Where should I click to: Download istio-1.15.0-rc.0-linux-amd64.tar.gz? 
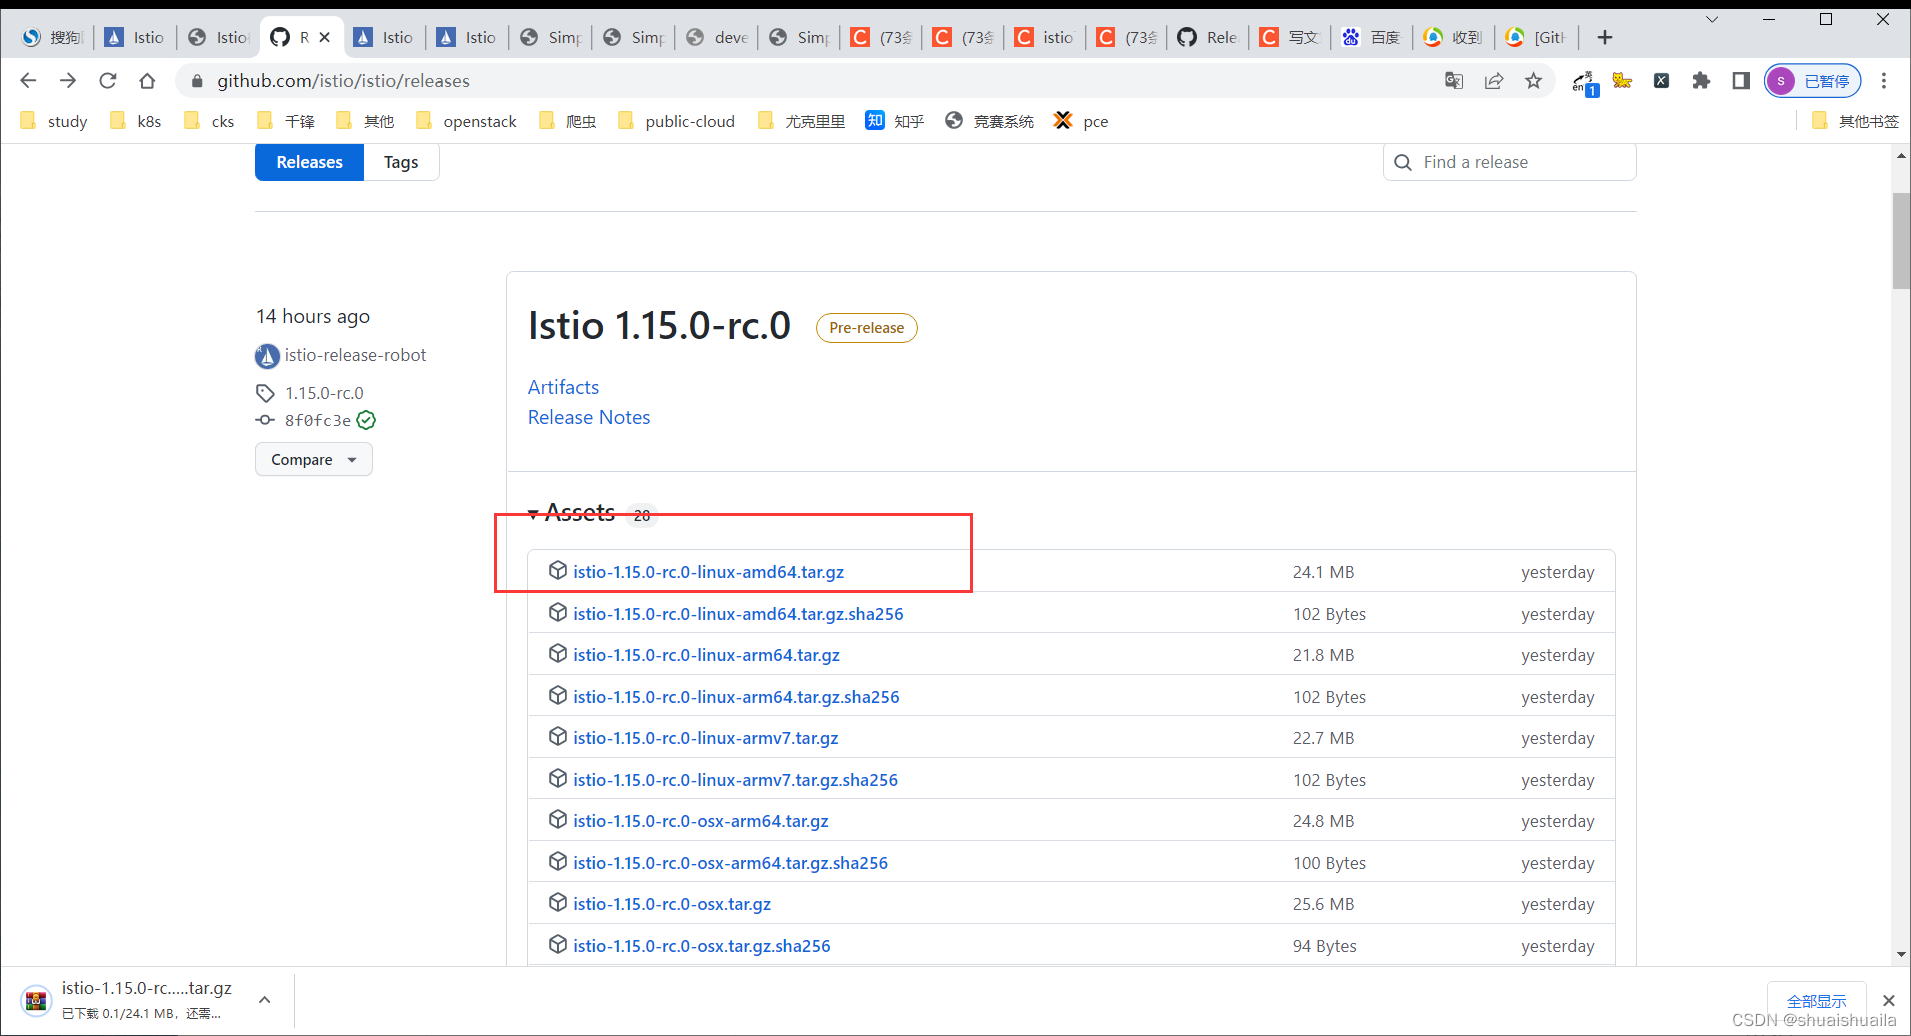[708, 572]
